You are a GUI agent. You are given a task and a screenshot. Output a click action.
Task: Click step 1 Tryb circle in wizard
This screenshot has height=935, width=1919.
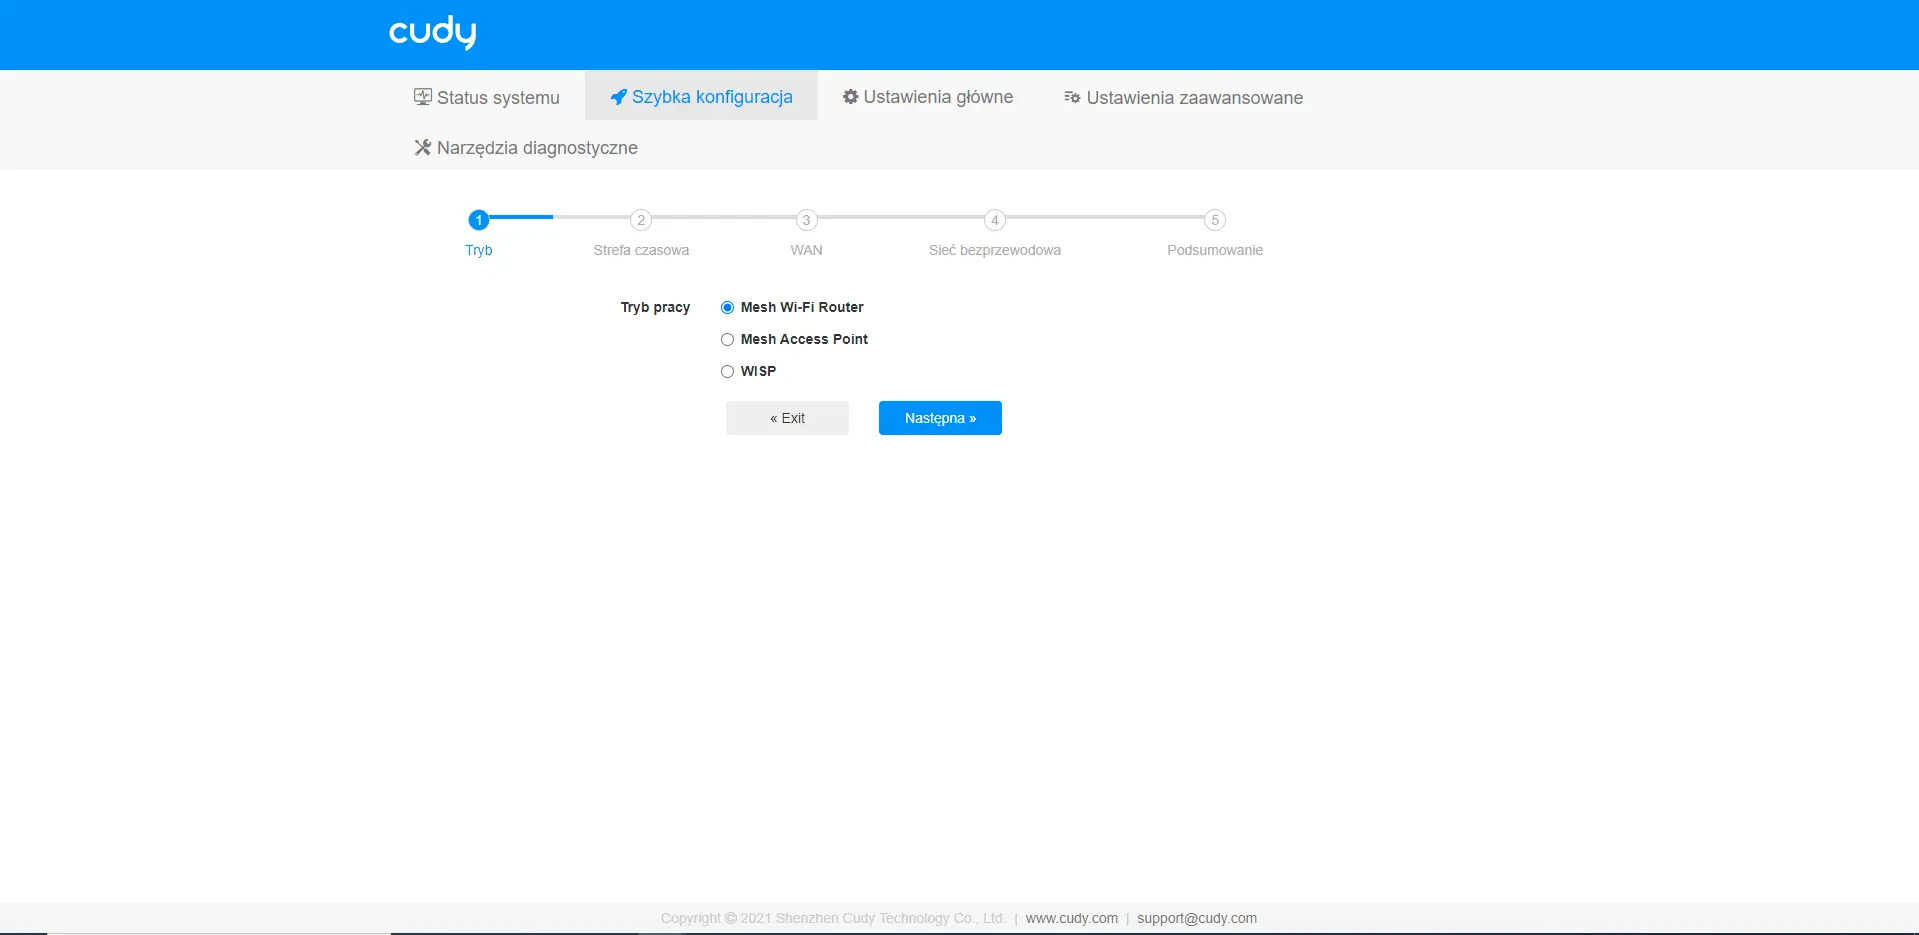coord(479,220)
